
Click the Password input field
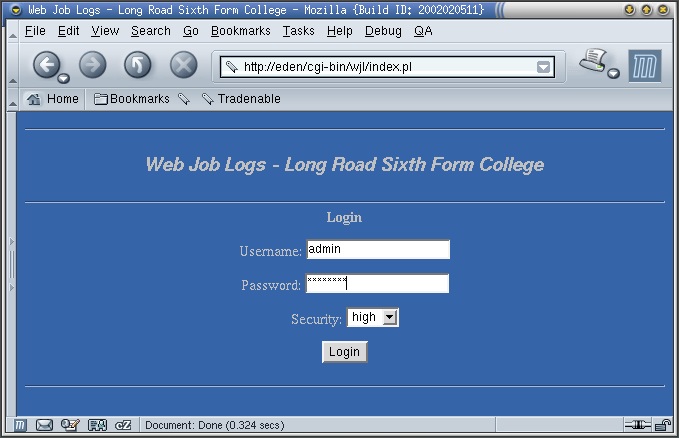[377, 283]
